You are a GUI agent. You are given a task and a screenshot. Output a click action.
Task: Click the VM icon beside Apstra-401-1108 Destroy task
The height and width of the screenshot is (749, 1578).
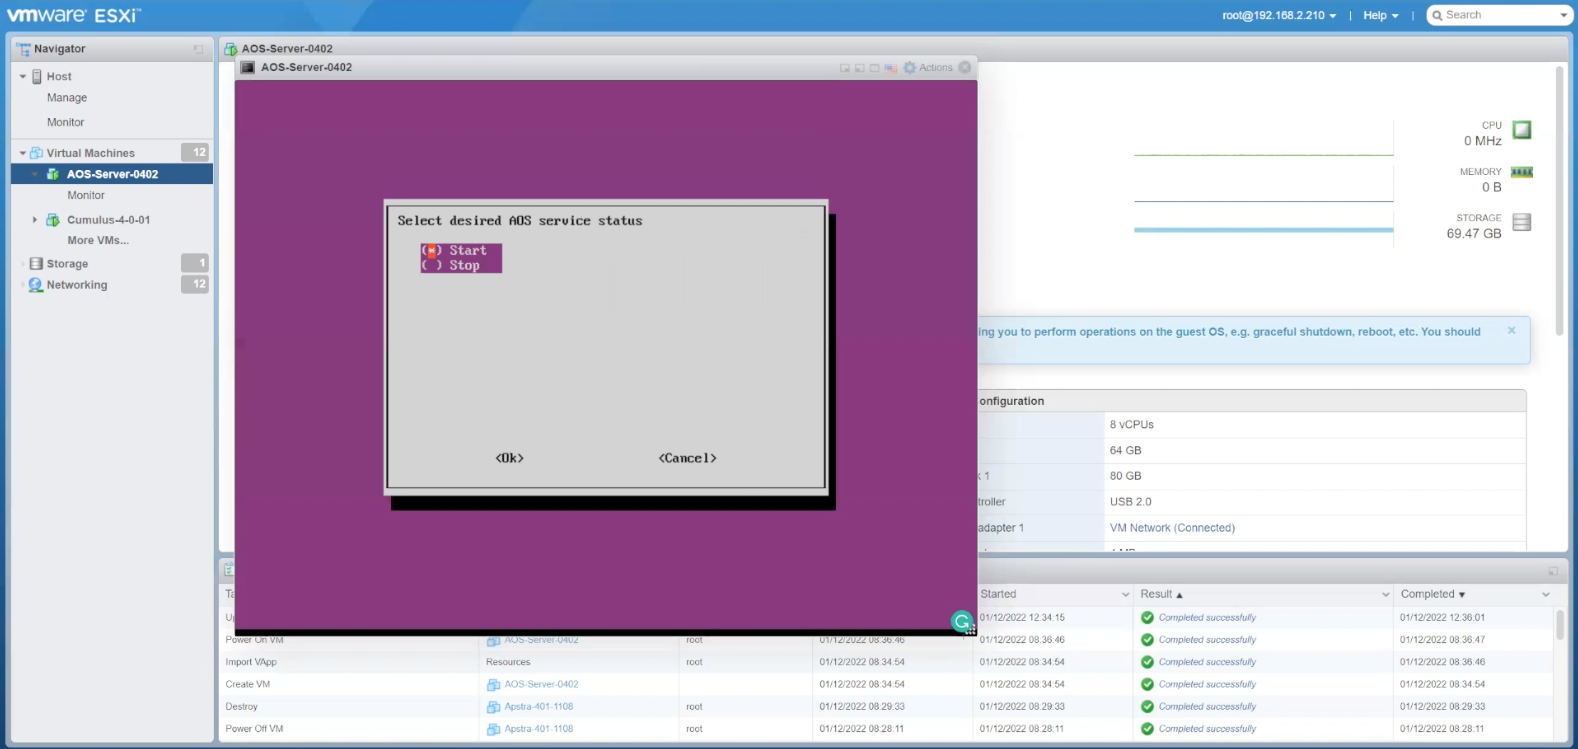click(x=493, y=707)
